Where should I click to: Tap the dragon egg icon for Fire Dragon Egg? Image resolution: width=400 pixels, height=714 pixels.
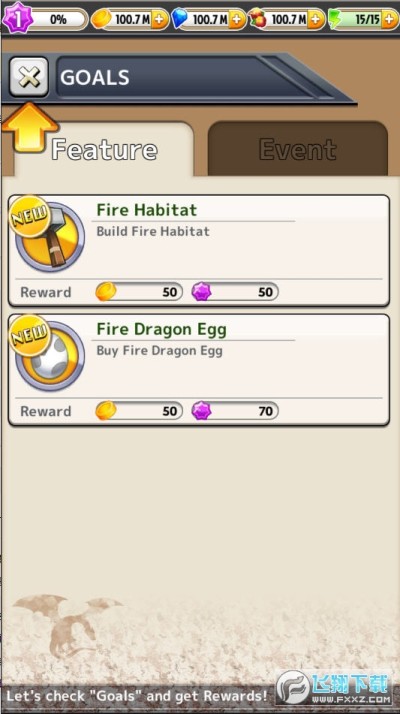[x=50, y=357]
